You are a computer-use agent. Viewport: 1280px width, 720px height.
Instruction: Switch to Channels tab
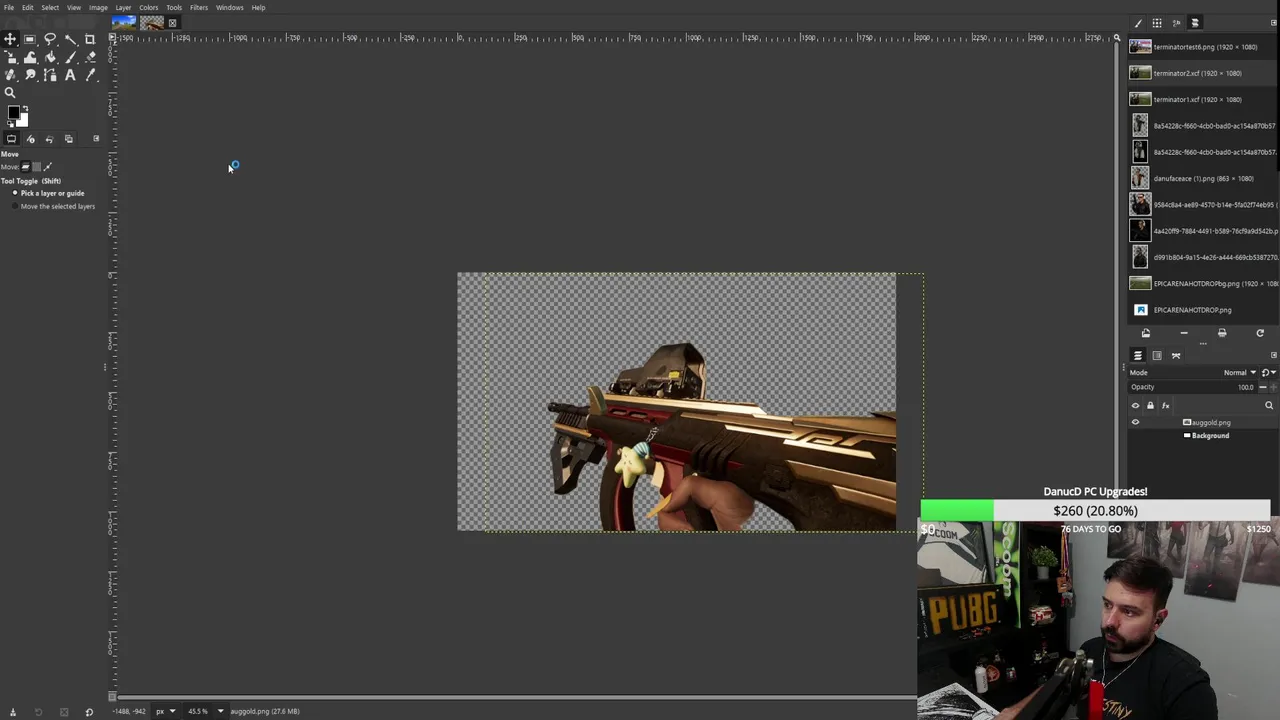click(x=1157, y=355)
